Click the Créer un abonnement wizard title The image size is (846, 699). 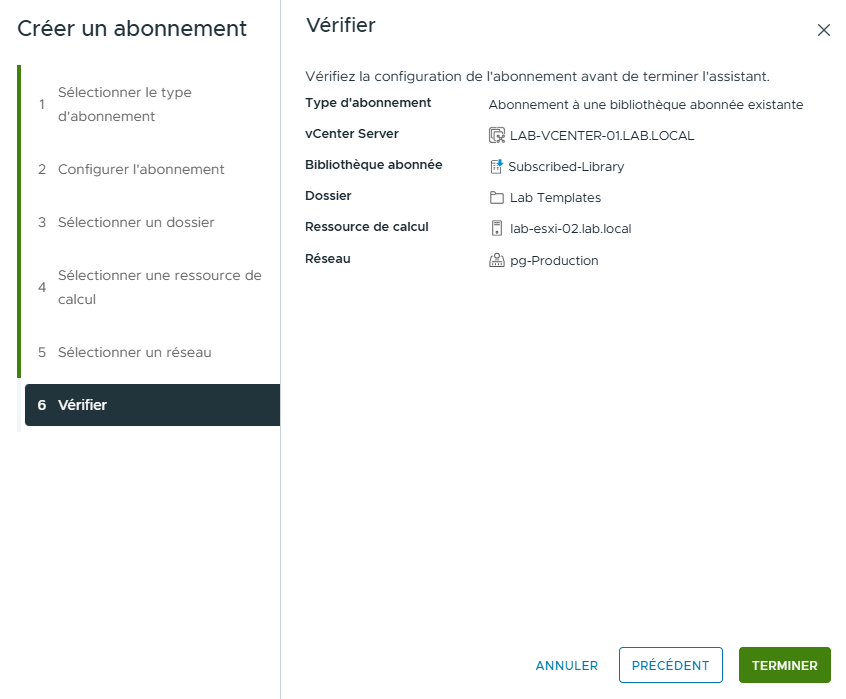(x=131, y=29)
